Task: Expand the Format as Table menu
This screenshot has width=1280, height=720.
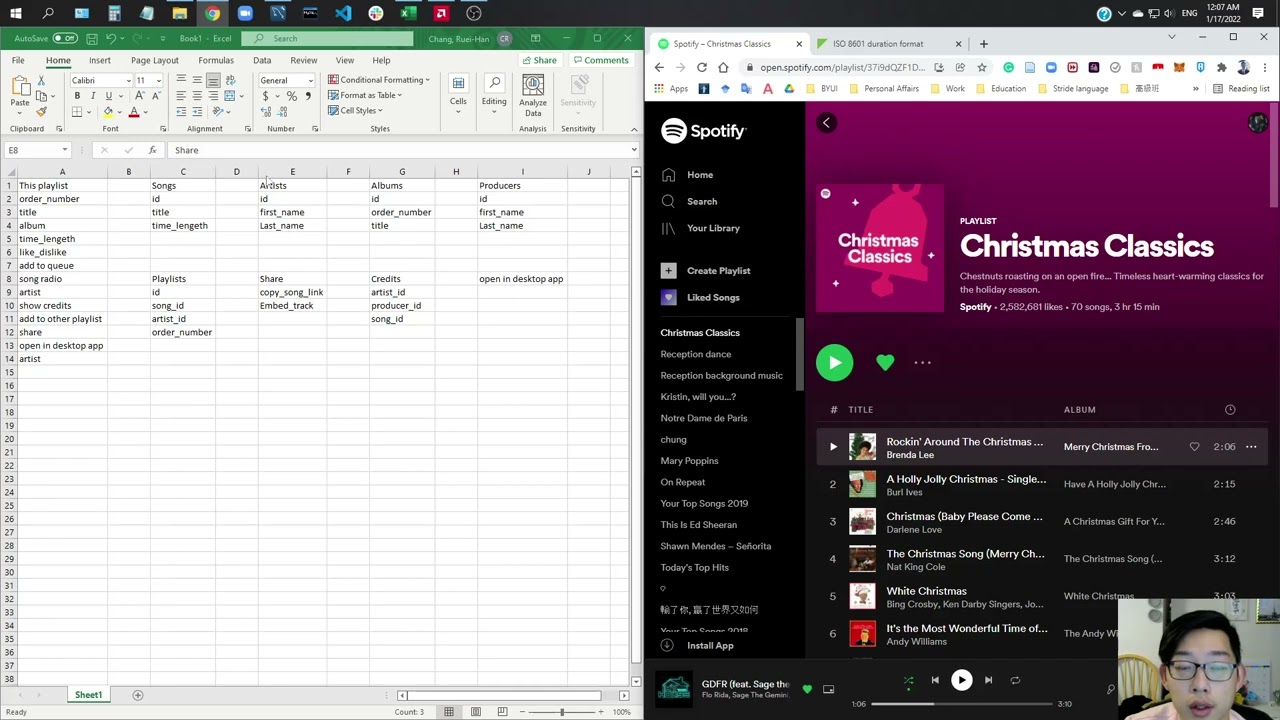Action: pos(365,95)
